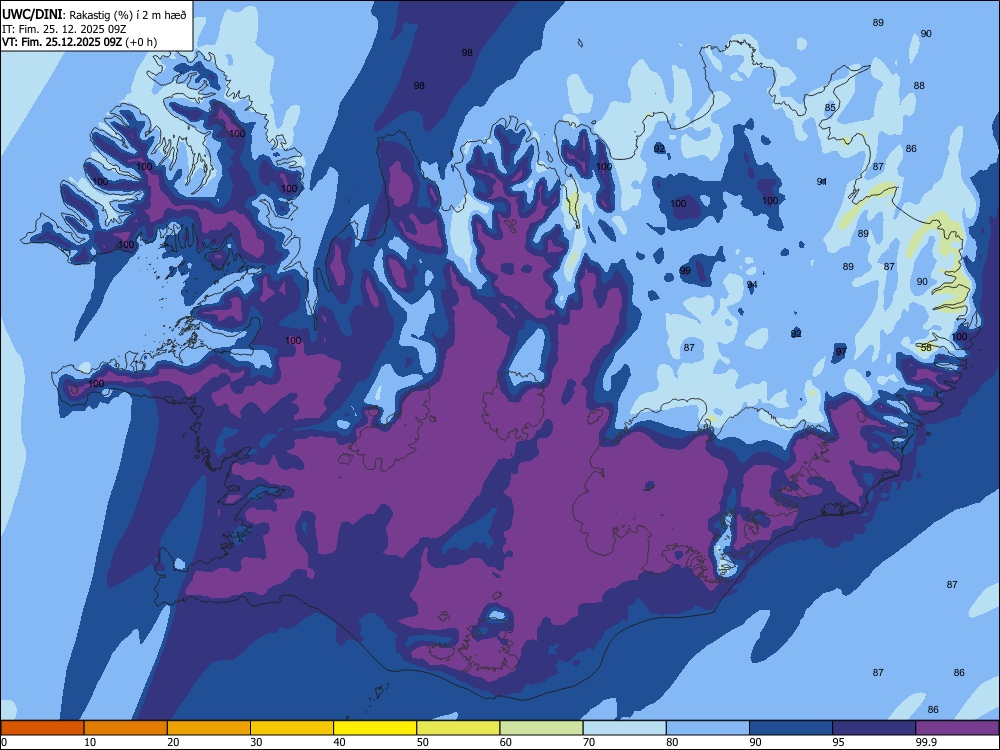Click the '58' humidity value on map

(x=926, y=348)
